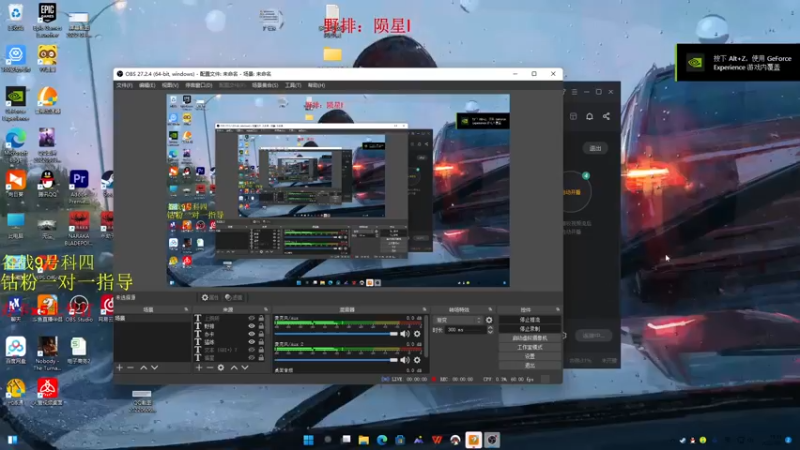Select the 野排 text source row
Screen dimensions: 800x450
[x=231, y=326]
